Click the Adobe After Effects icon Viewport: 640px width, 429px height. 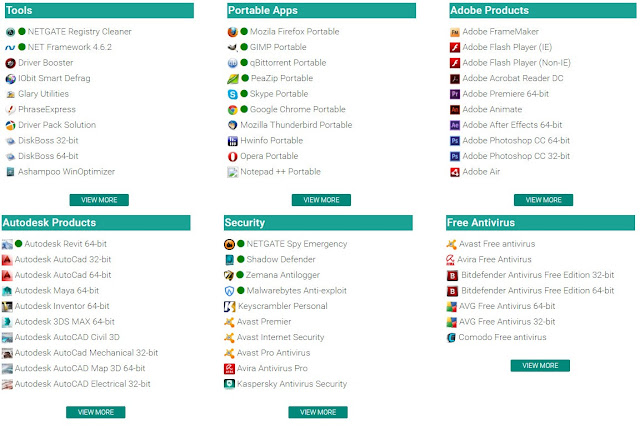coord(455,125)
